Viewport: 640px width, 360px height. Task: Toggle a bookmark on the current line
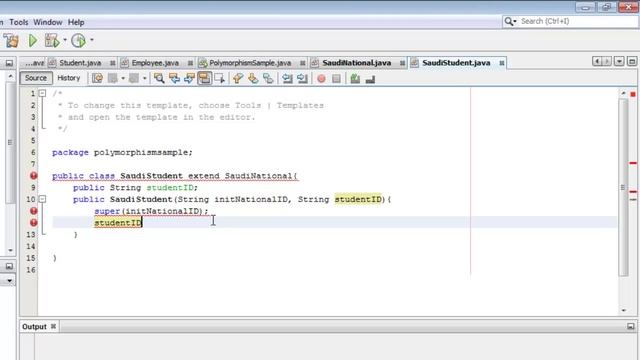268,78
